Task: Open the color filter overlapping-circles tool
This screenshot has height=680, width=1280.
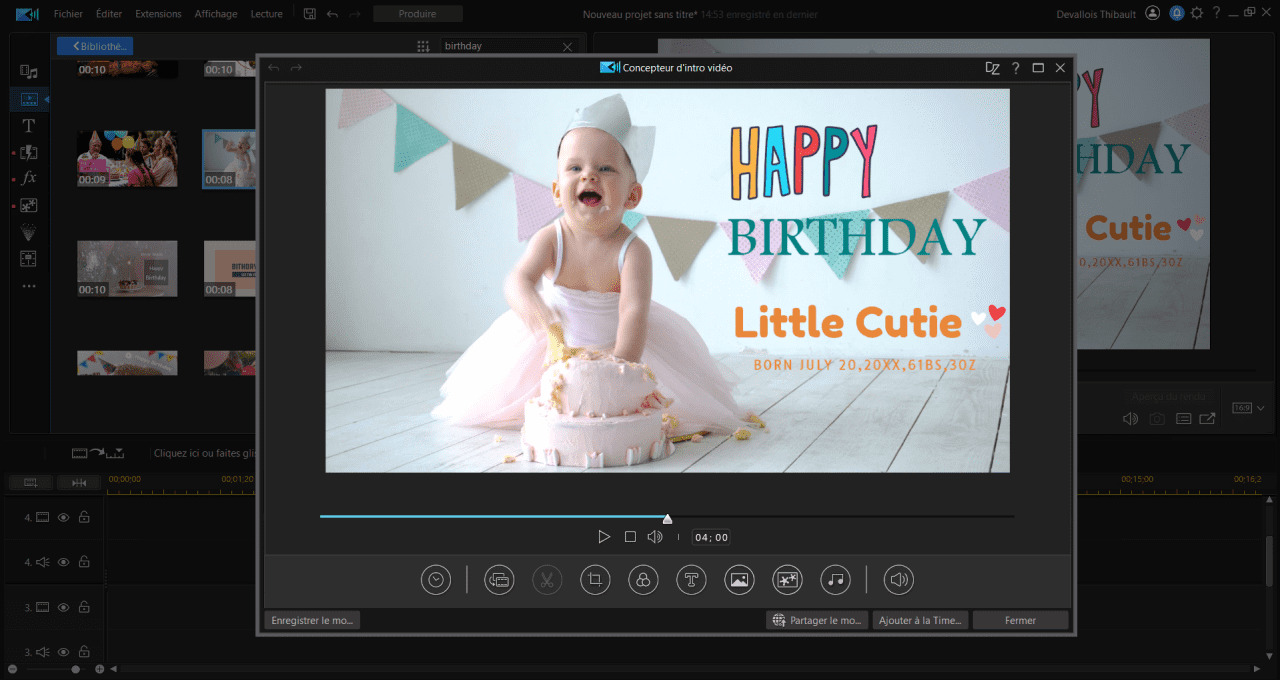Action: click(x=643, y=580)
